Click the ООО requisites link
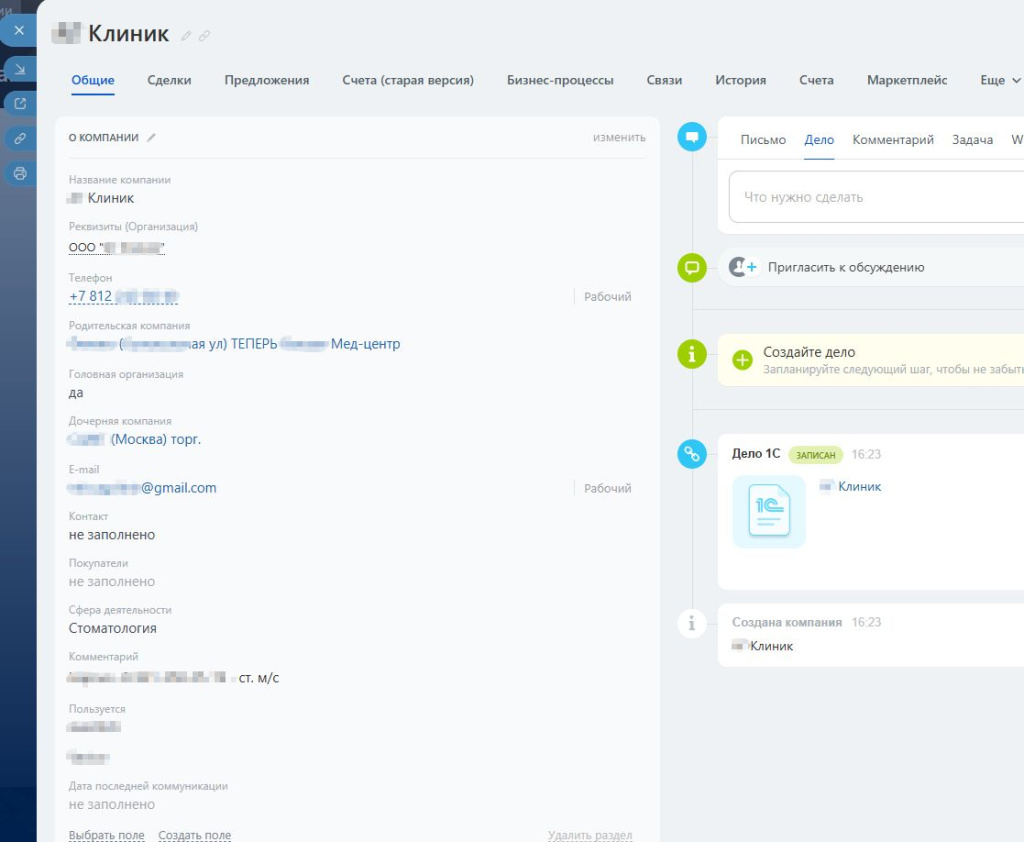Image resolution: width=1024 pixels, height=842 pixels. click(117, 248)
